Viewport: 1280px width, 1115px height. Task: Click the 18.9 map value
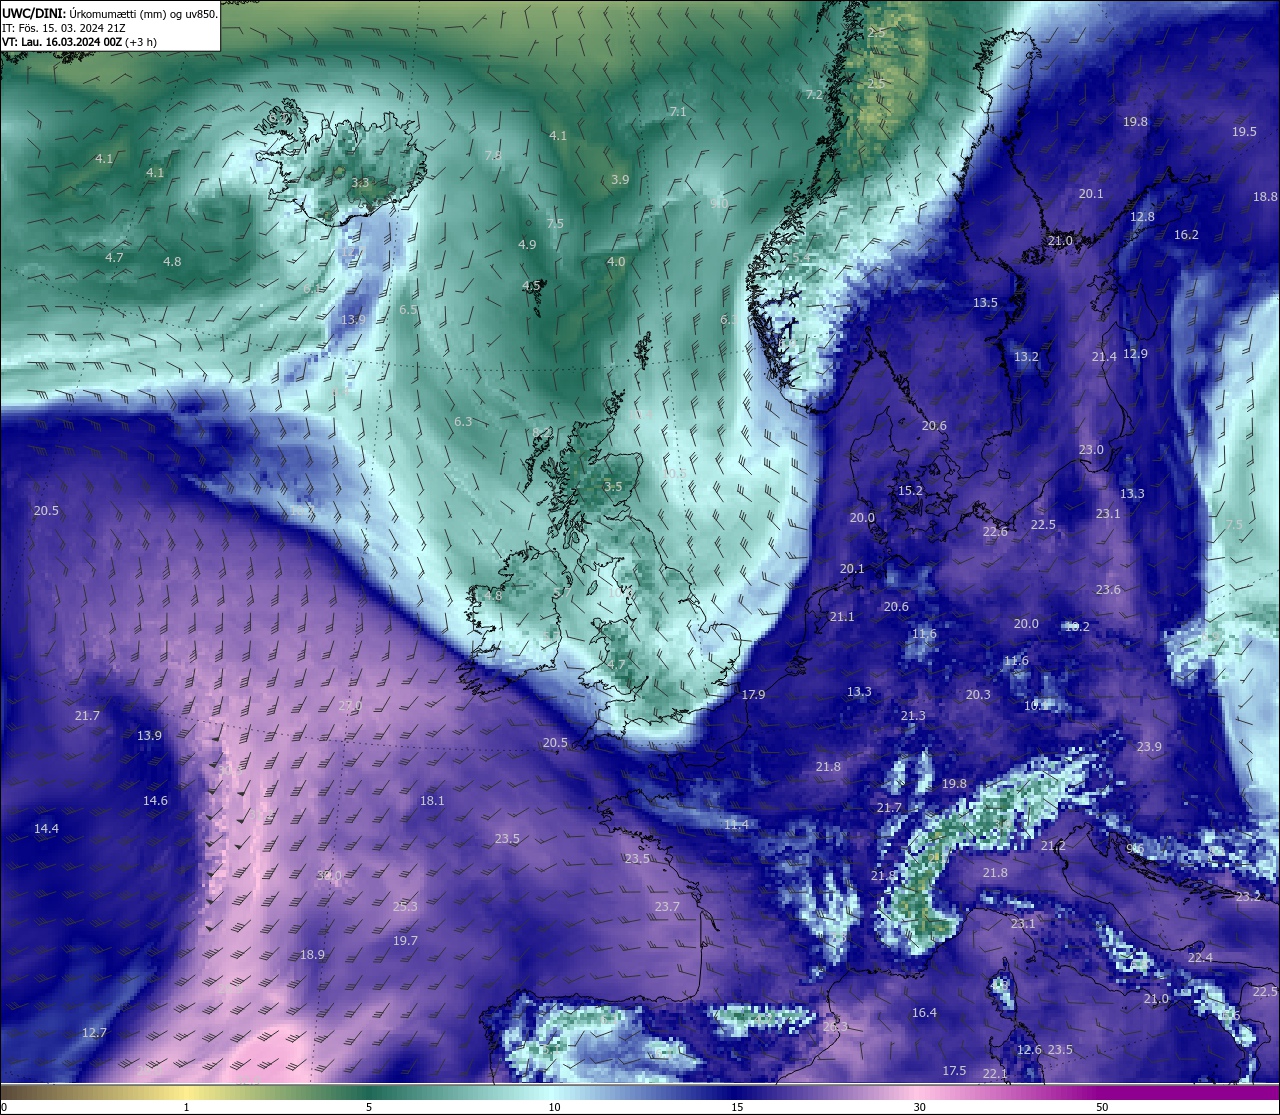[312, 955]
